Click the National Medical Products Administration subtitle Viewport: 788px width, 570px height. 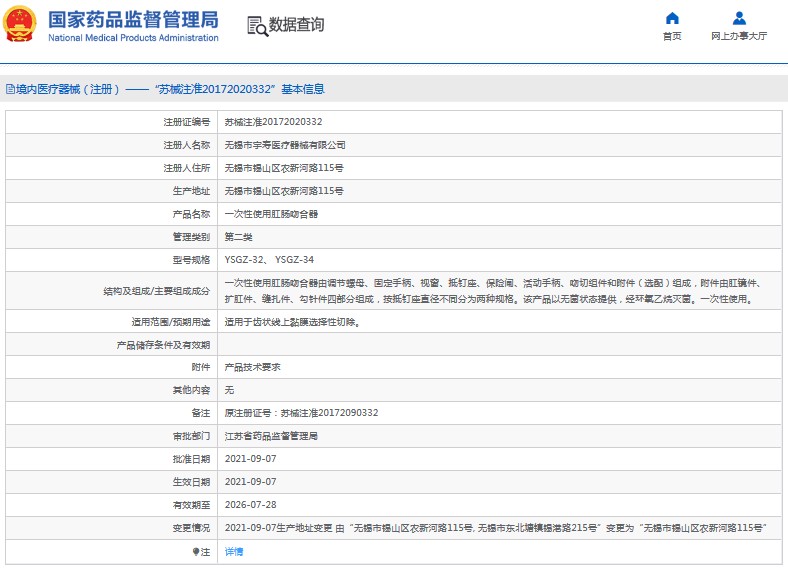pyautogui.click(x=132, y=38)
